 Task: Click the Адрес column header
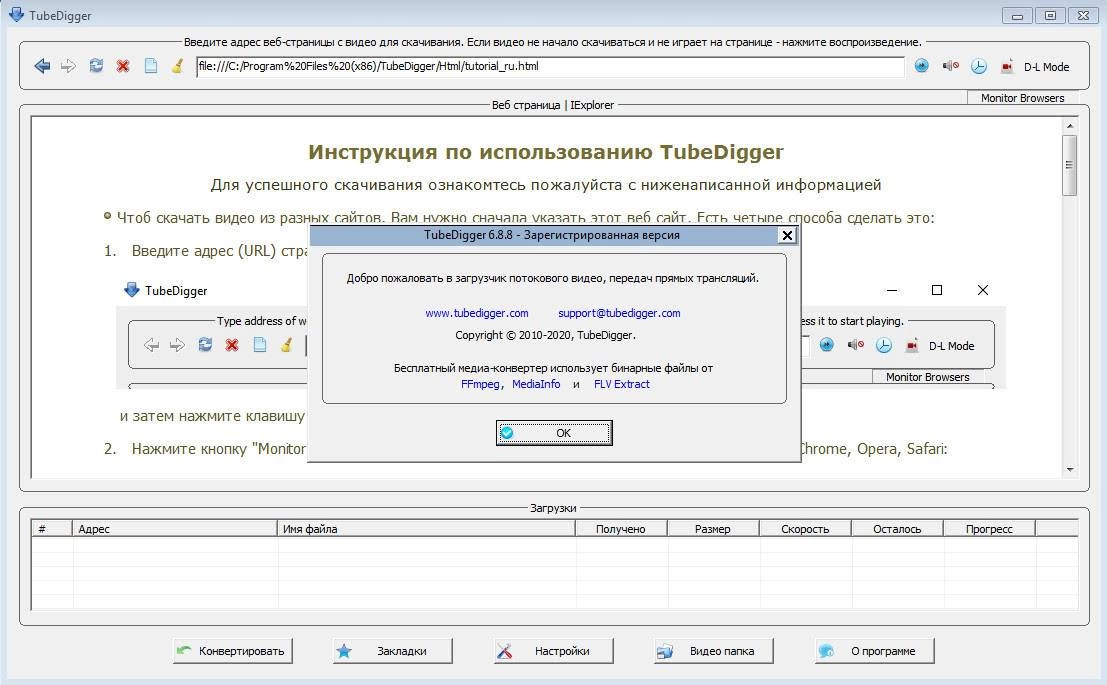(x=174, y=528)
